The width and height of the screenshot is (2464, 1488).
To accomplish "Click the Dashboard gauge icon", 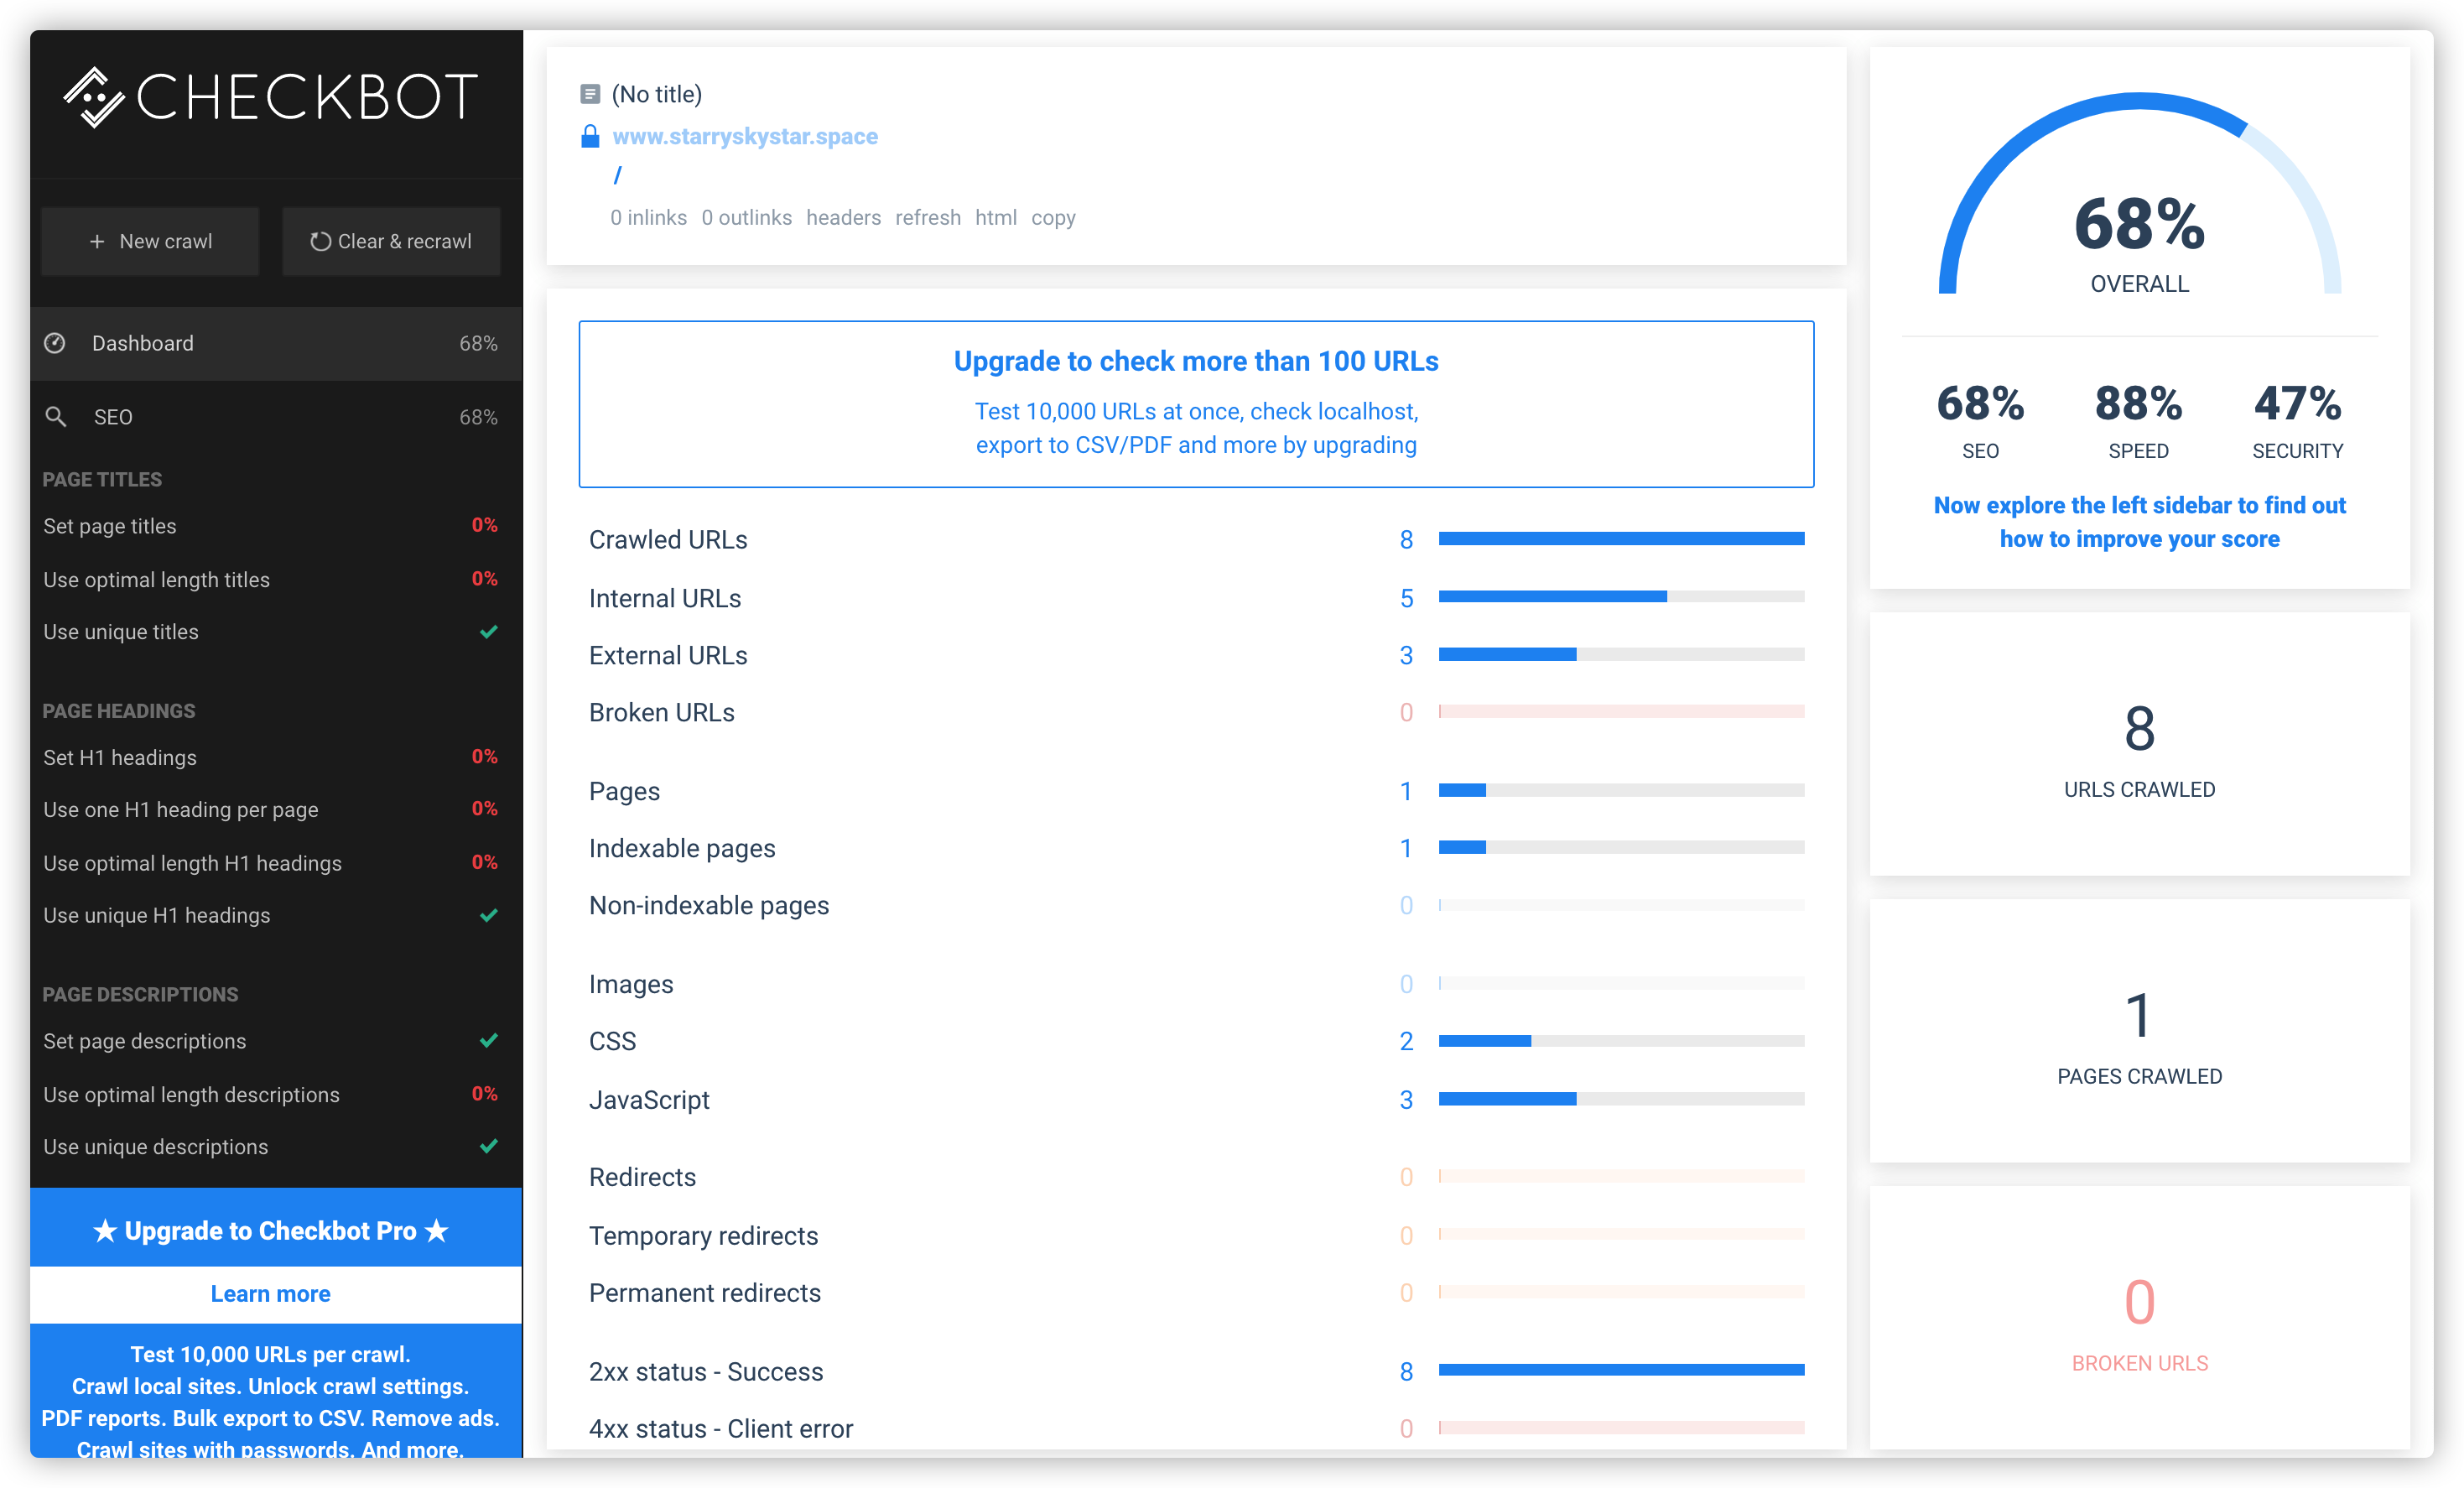I will pyautogui.click(x=55, y=343).
